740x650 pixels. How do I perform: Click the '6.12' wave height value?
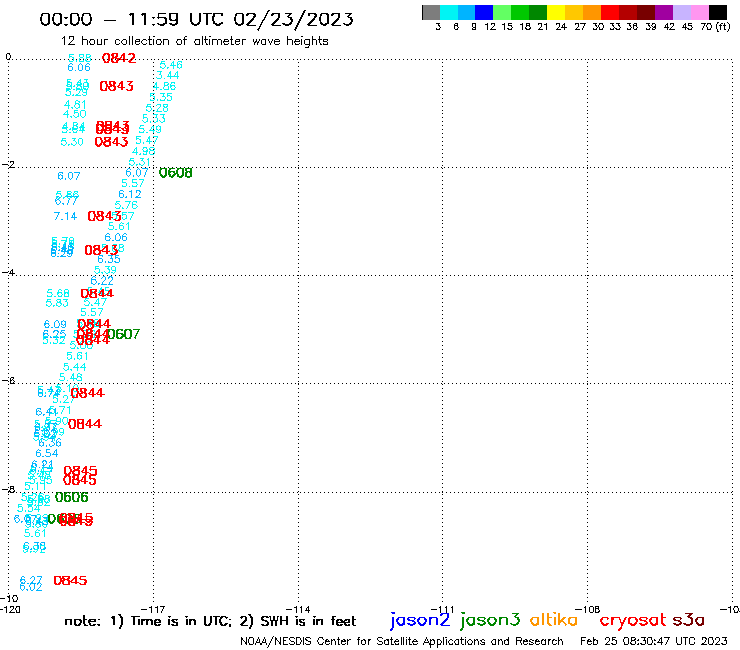(x=130, y=194)
